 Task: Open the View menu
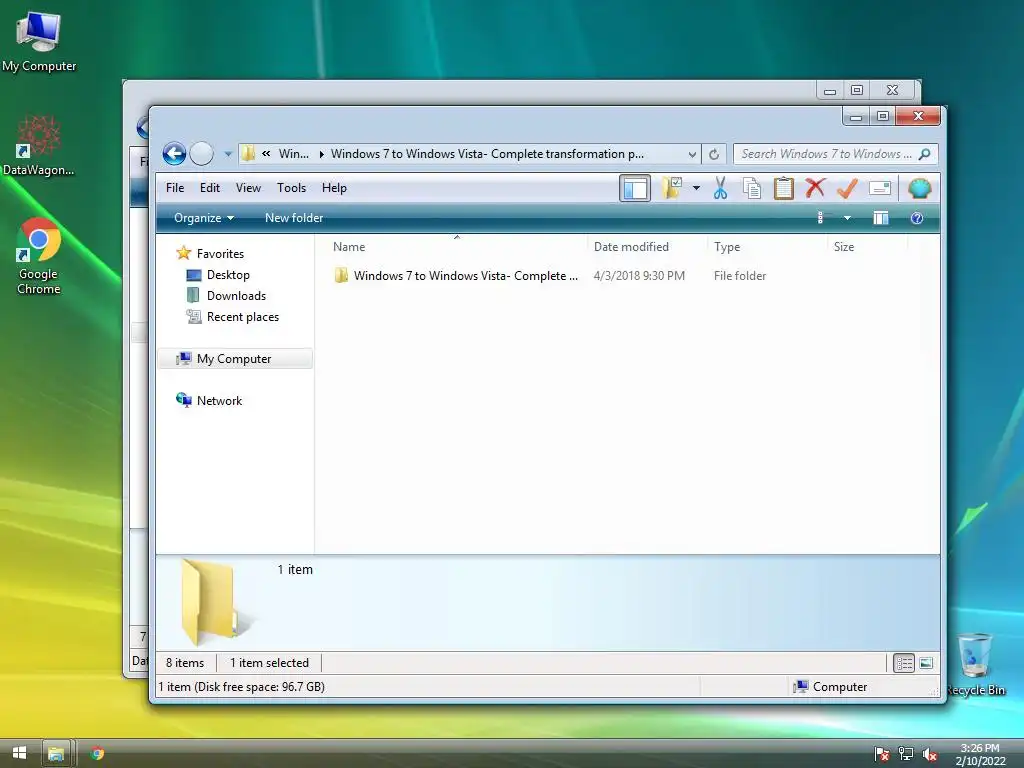[x=248, y=188]
